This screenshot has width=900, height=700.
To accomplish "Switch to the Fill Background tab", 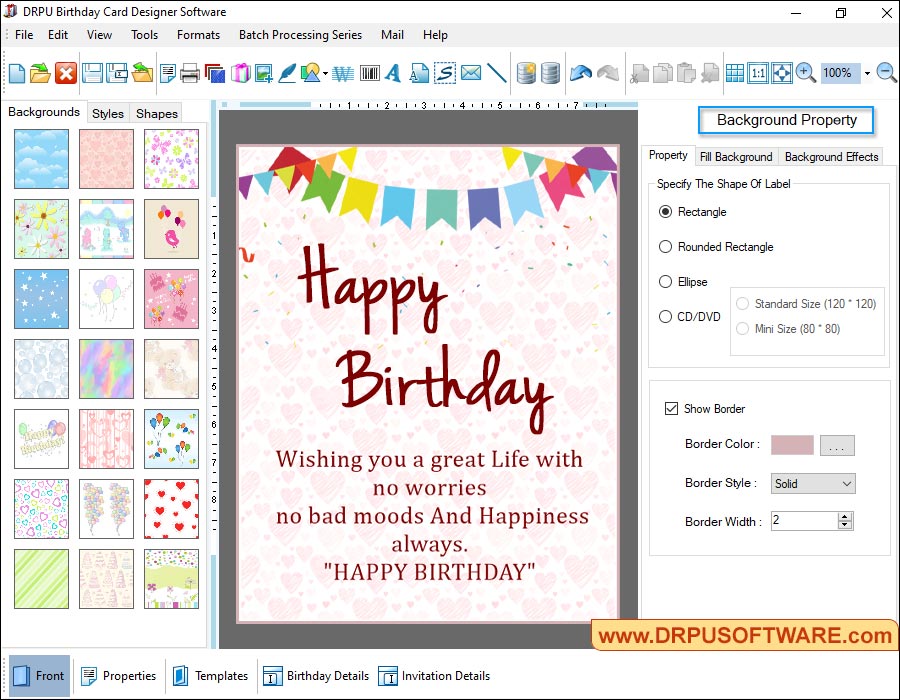I will click(x=736, y=156).
